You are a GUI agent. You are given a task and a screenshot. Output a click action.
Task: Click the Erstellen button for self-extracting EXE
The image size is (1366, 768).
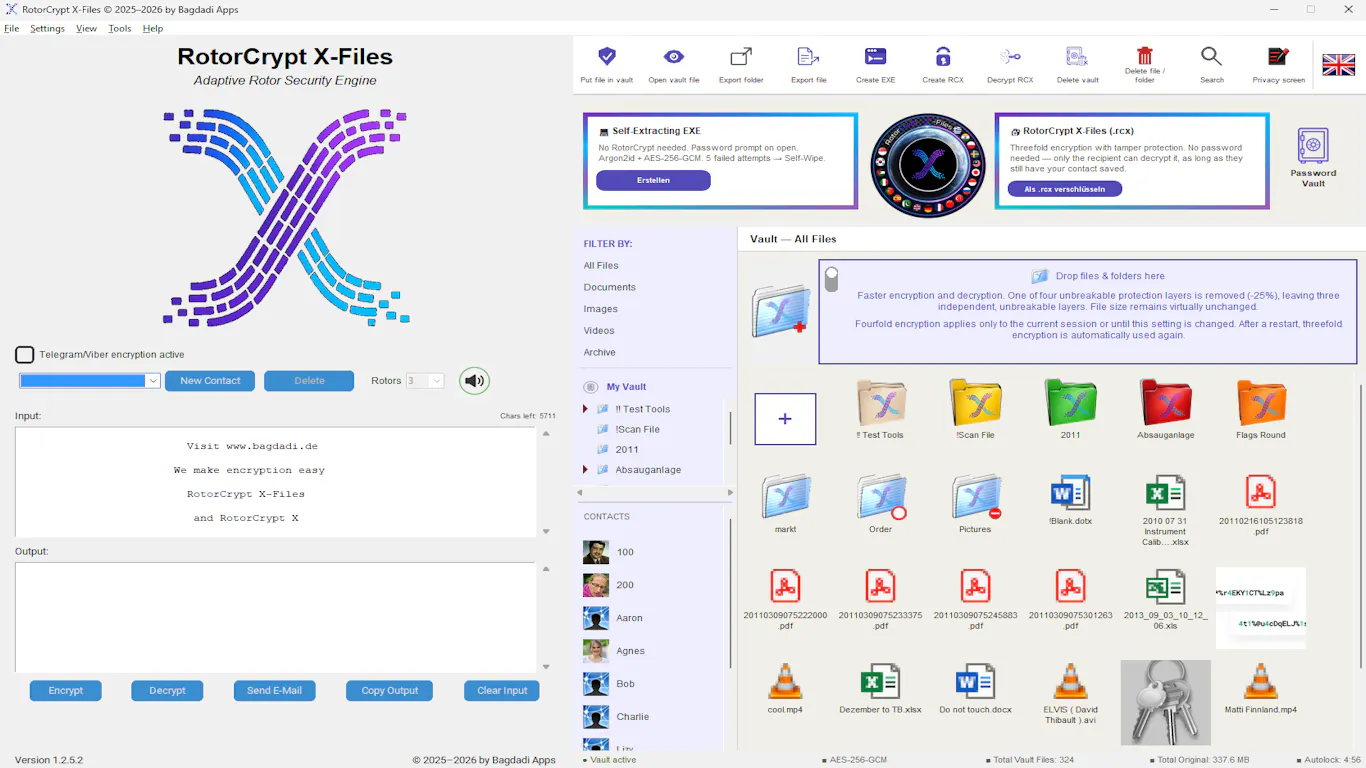[653, 181]
